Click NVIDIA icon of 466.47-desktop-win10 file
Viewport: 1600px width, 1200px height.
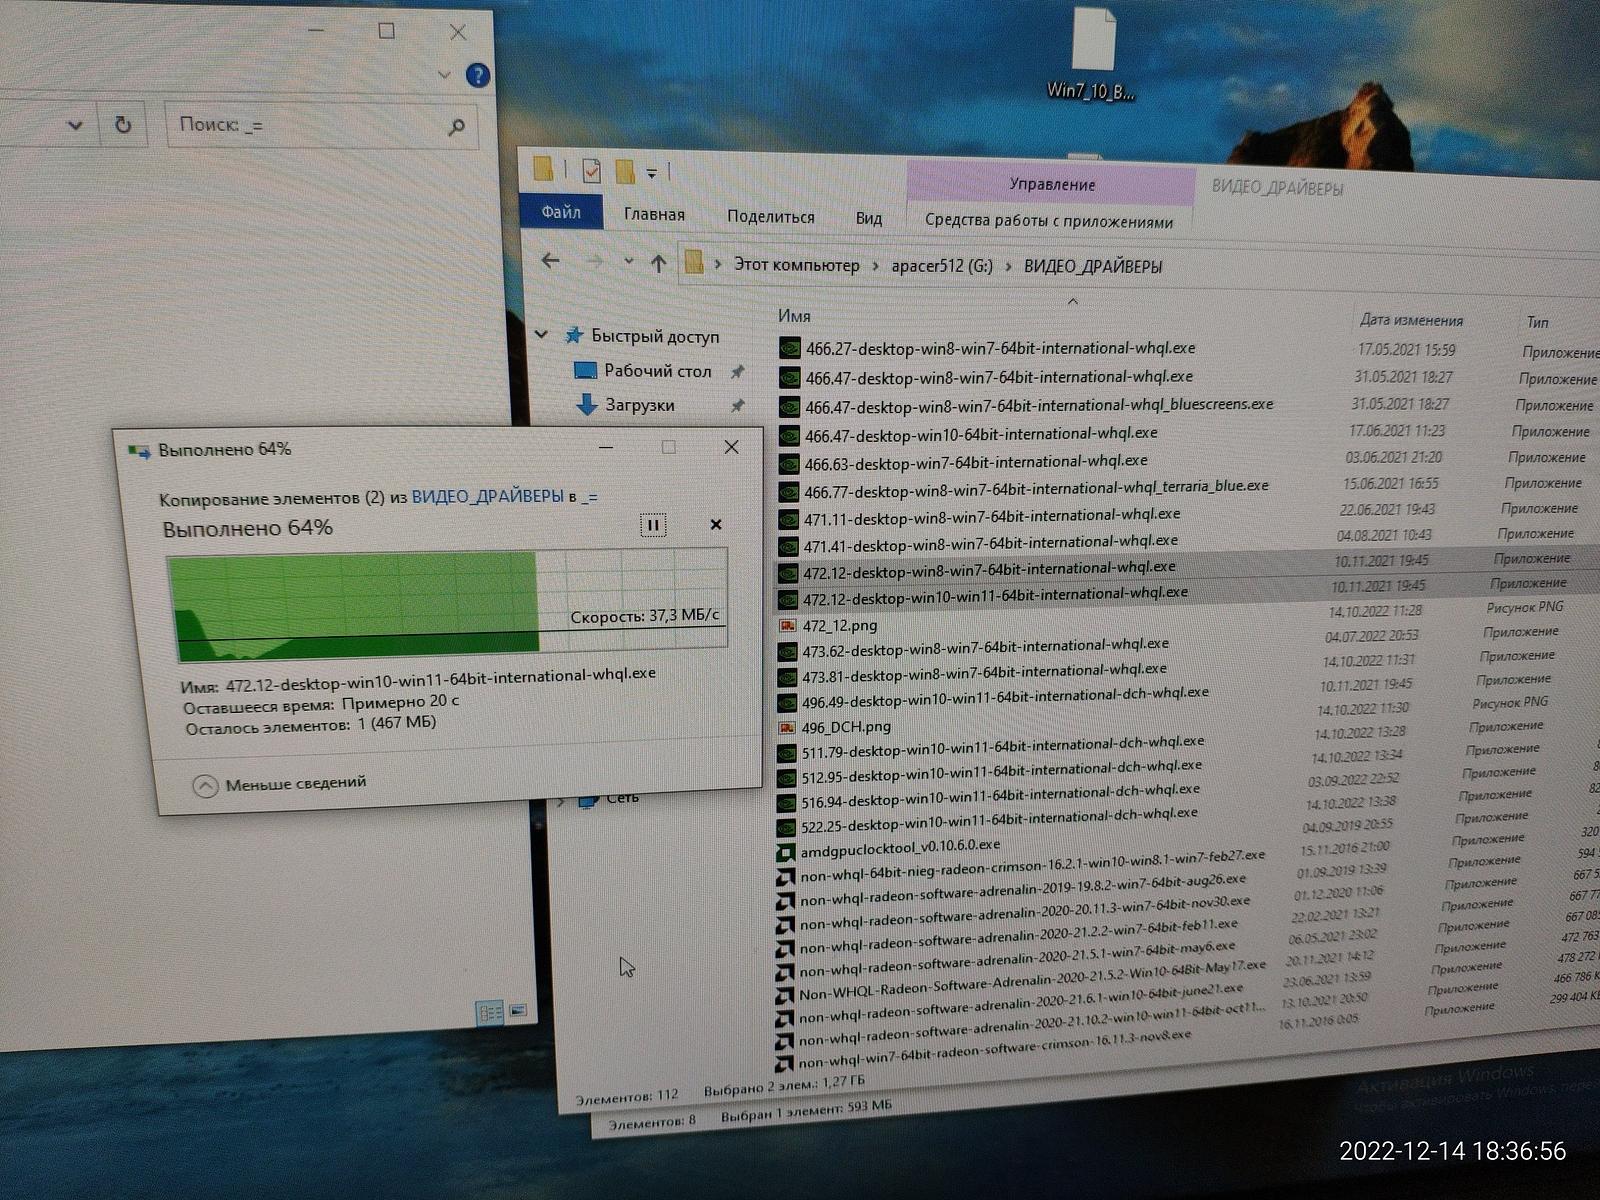[x=788, y=435]
